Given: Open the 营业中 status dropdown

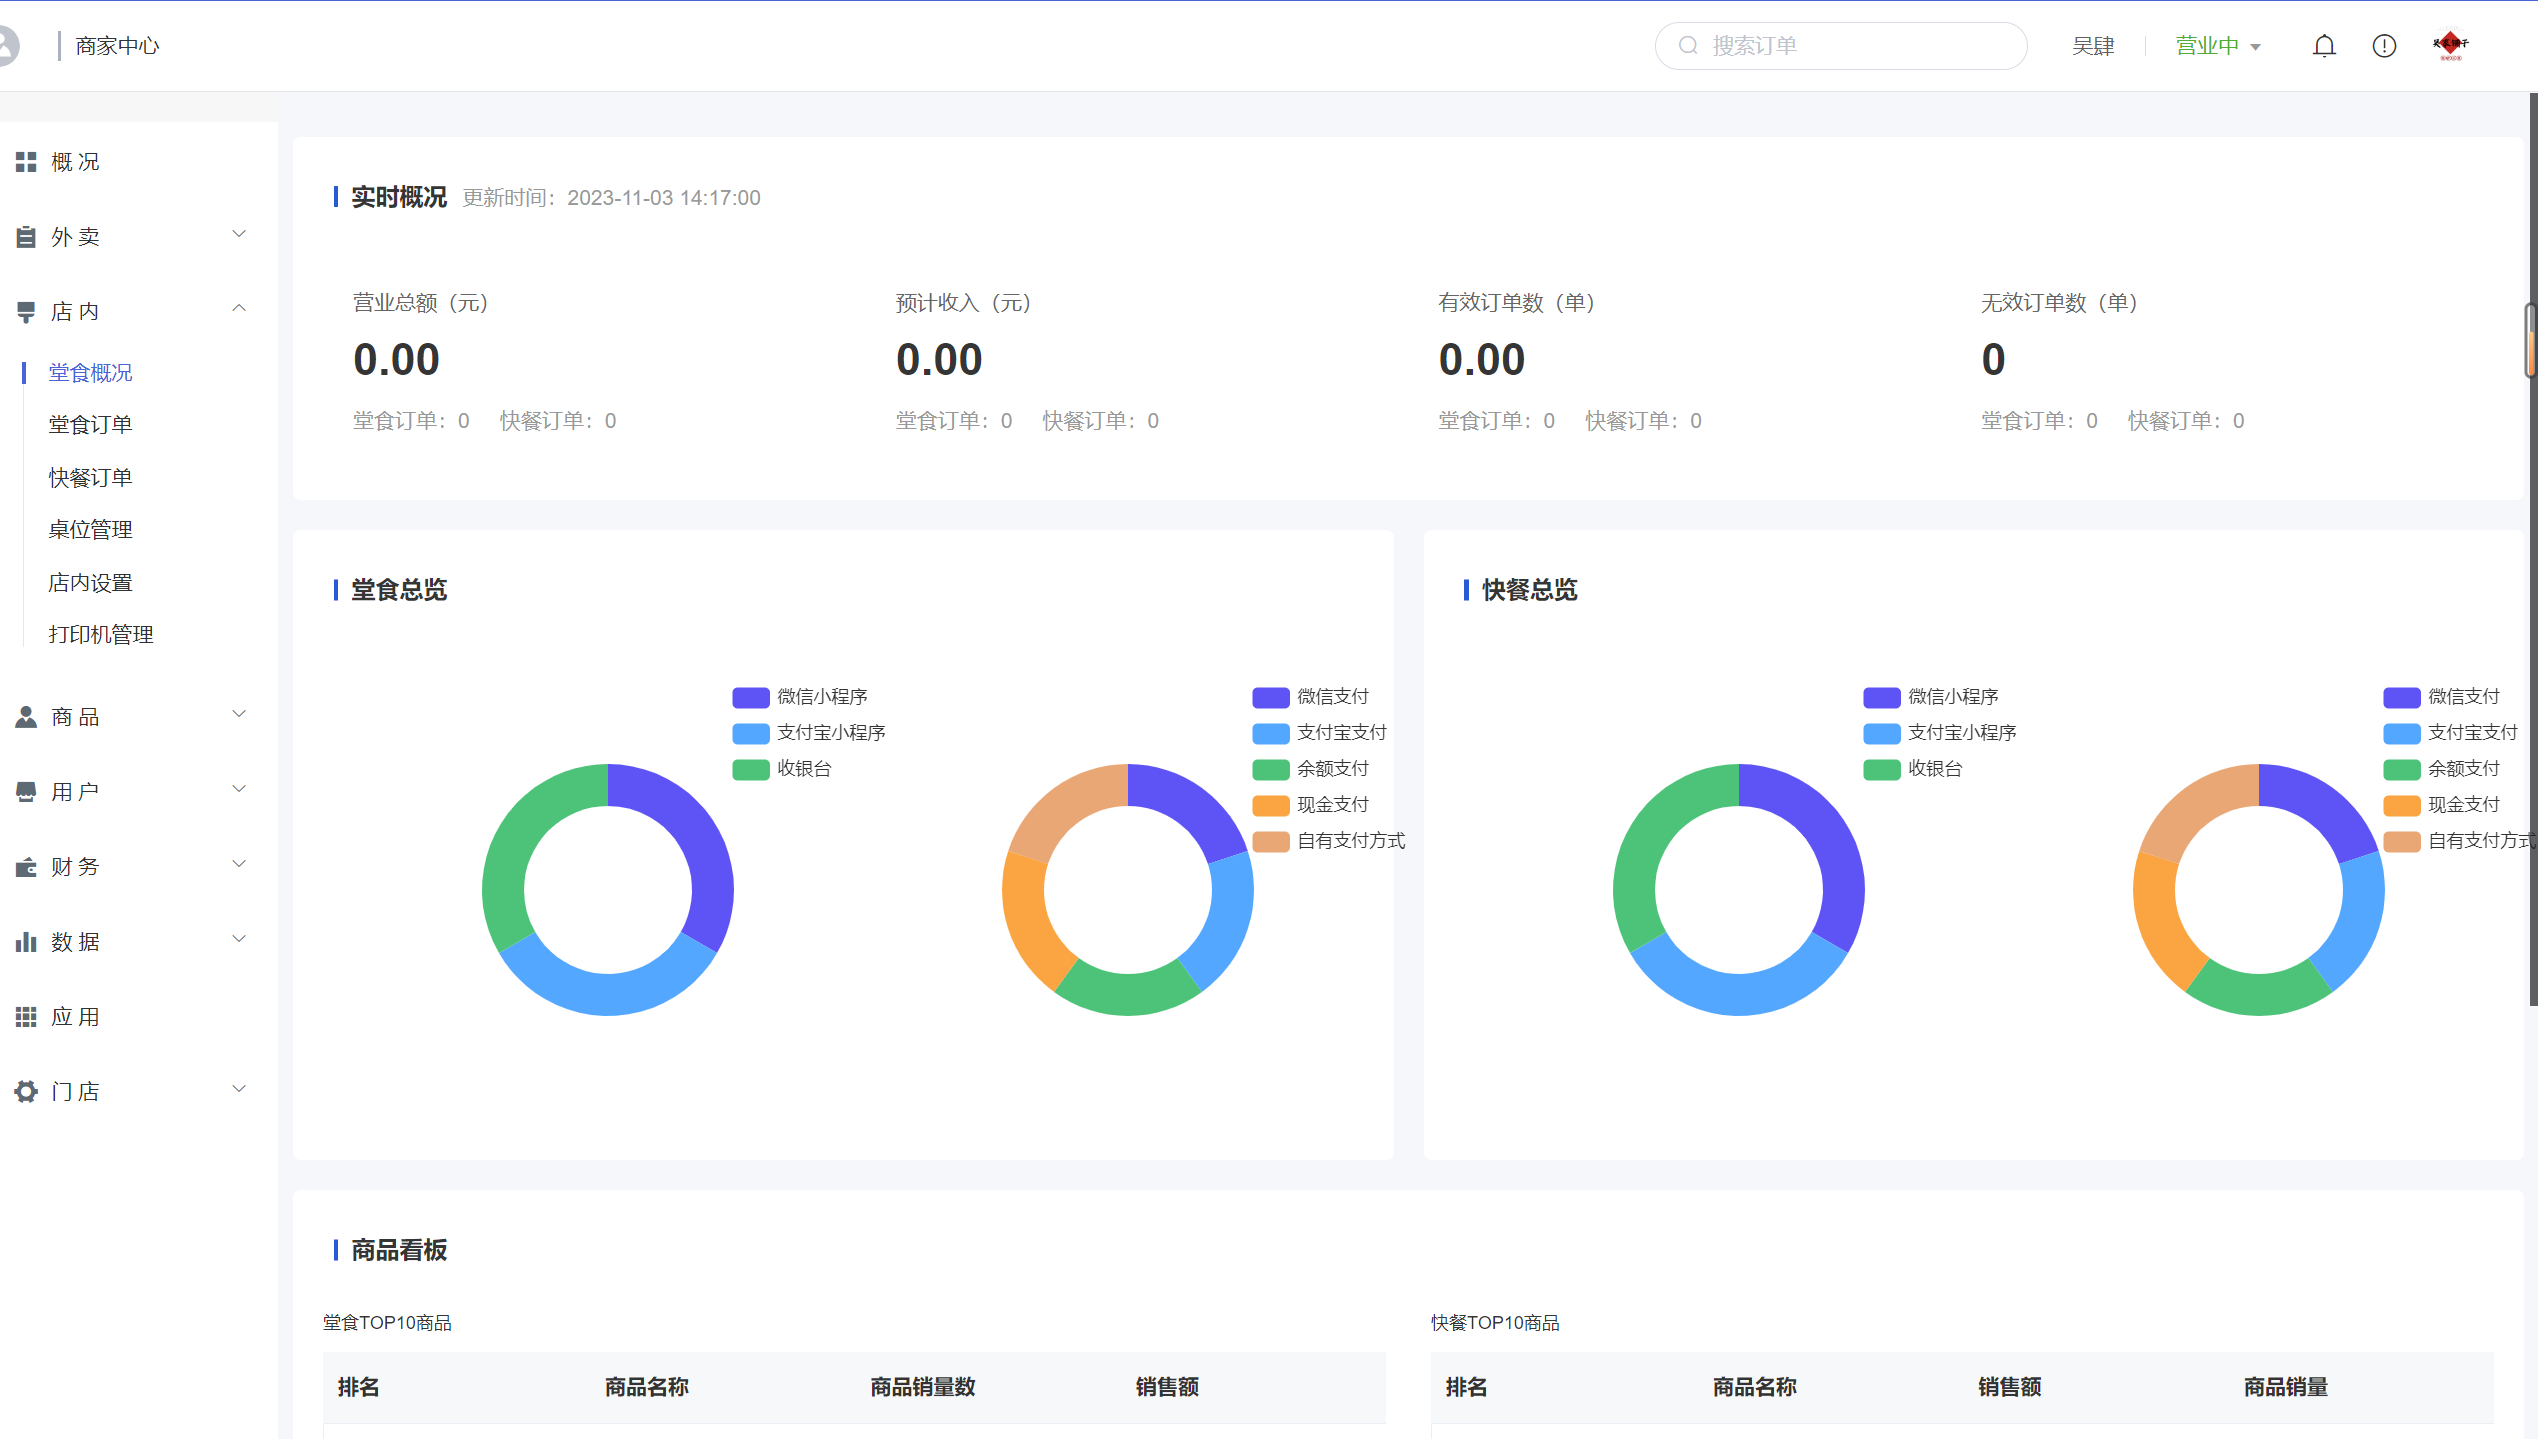Looking at the screenshot, I should 2218,46.
